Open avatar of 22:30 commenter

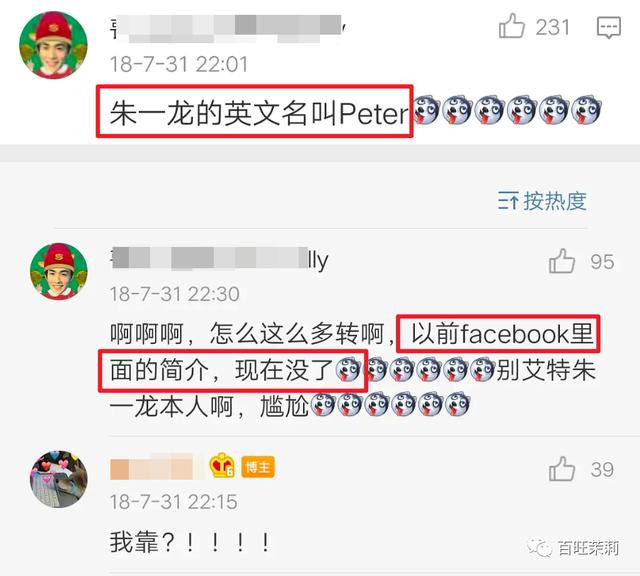[59, 271]
